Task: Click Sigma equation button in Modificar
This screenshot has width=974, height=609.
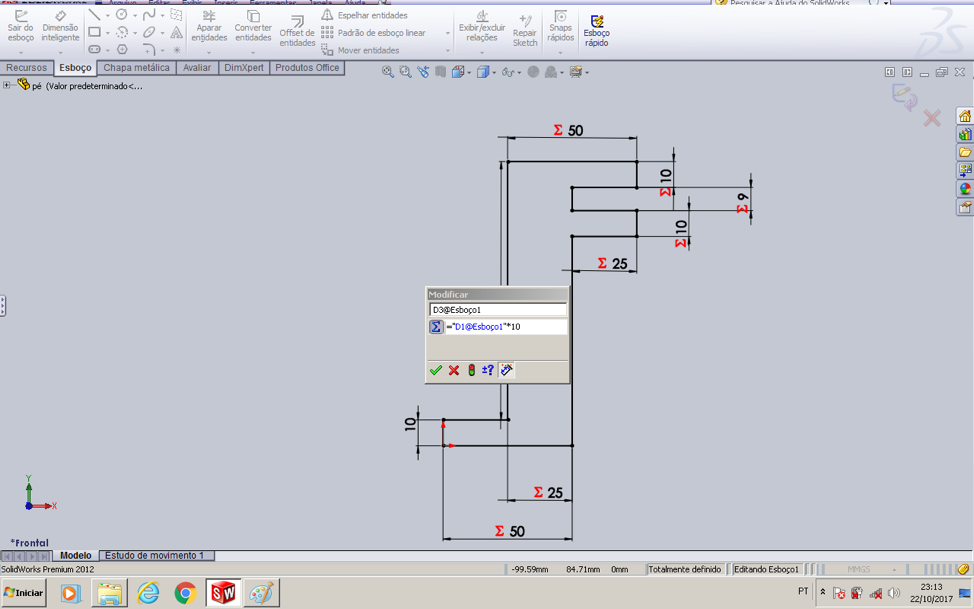Action: [436, 326]
